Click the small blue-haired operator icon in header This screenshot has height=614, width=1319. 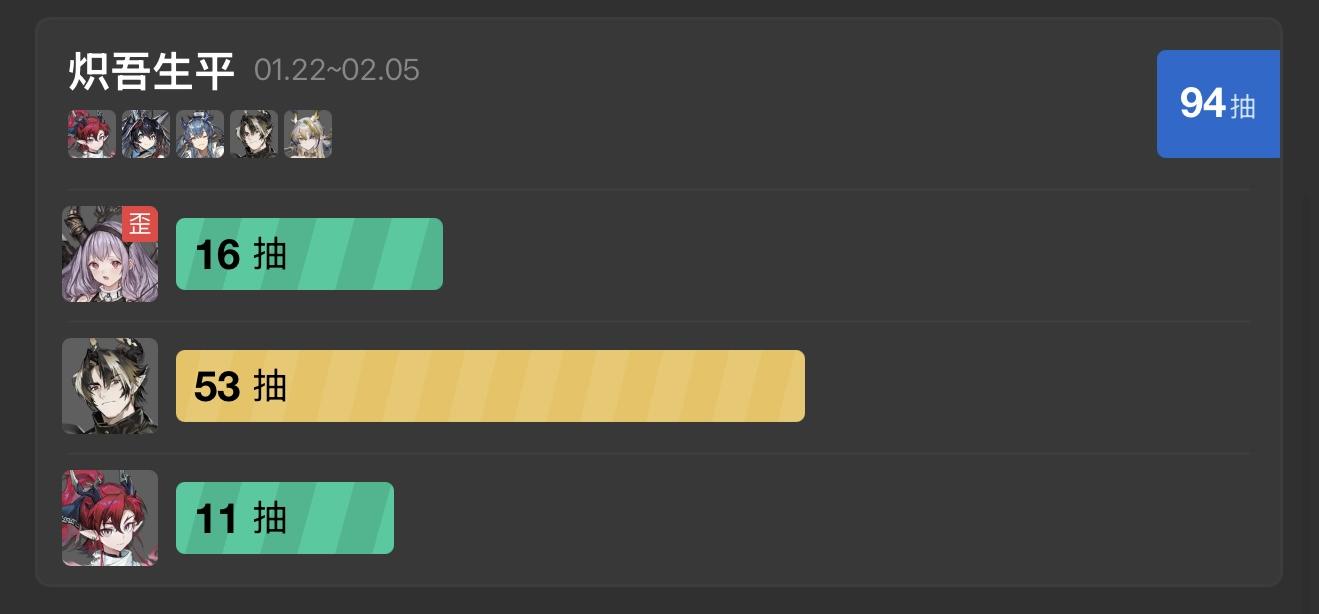point(200,134)
